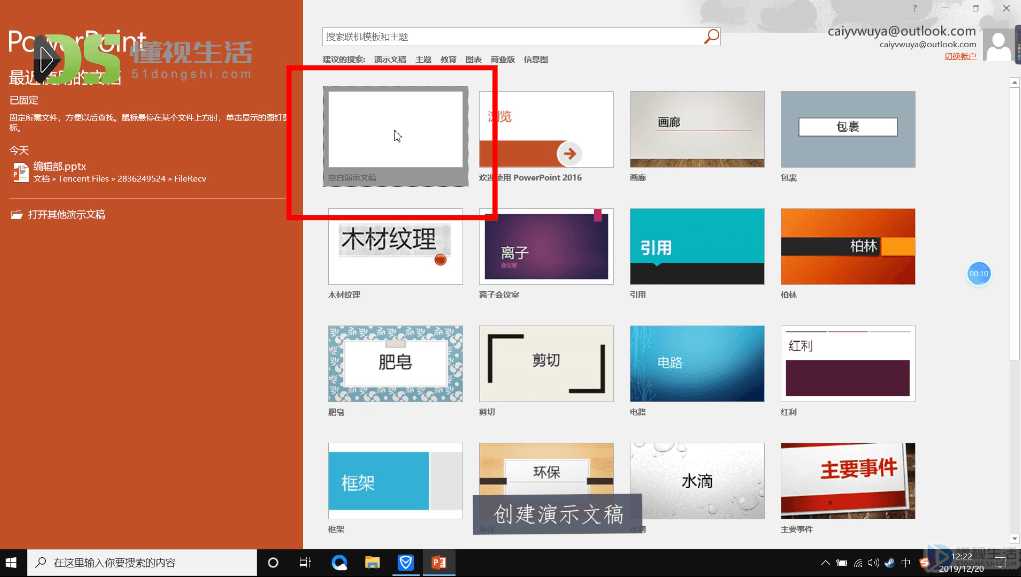Open Task View on taskbar
Image resolution: width=1021 pixels, height=577 pixels.
305,563
